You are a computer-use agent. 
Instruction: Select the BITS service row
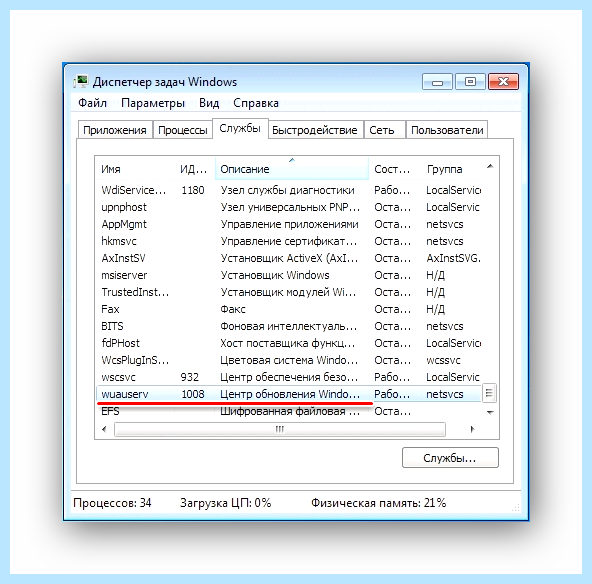point(289,326)
